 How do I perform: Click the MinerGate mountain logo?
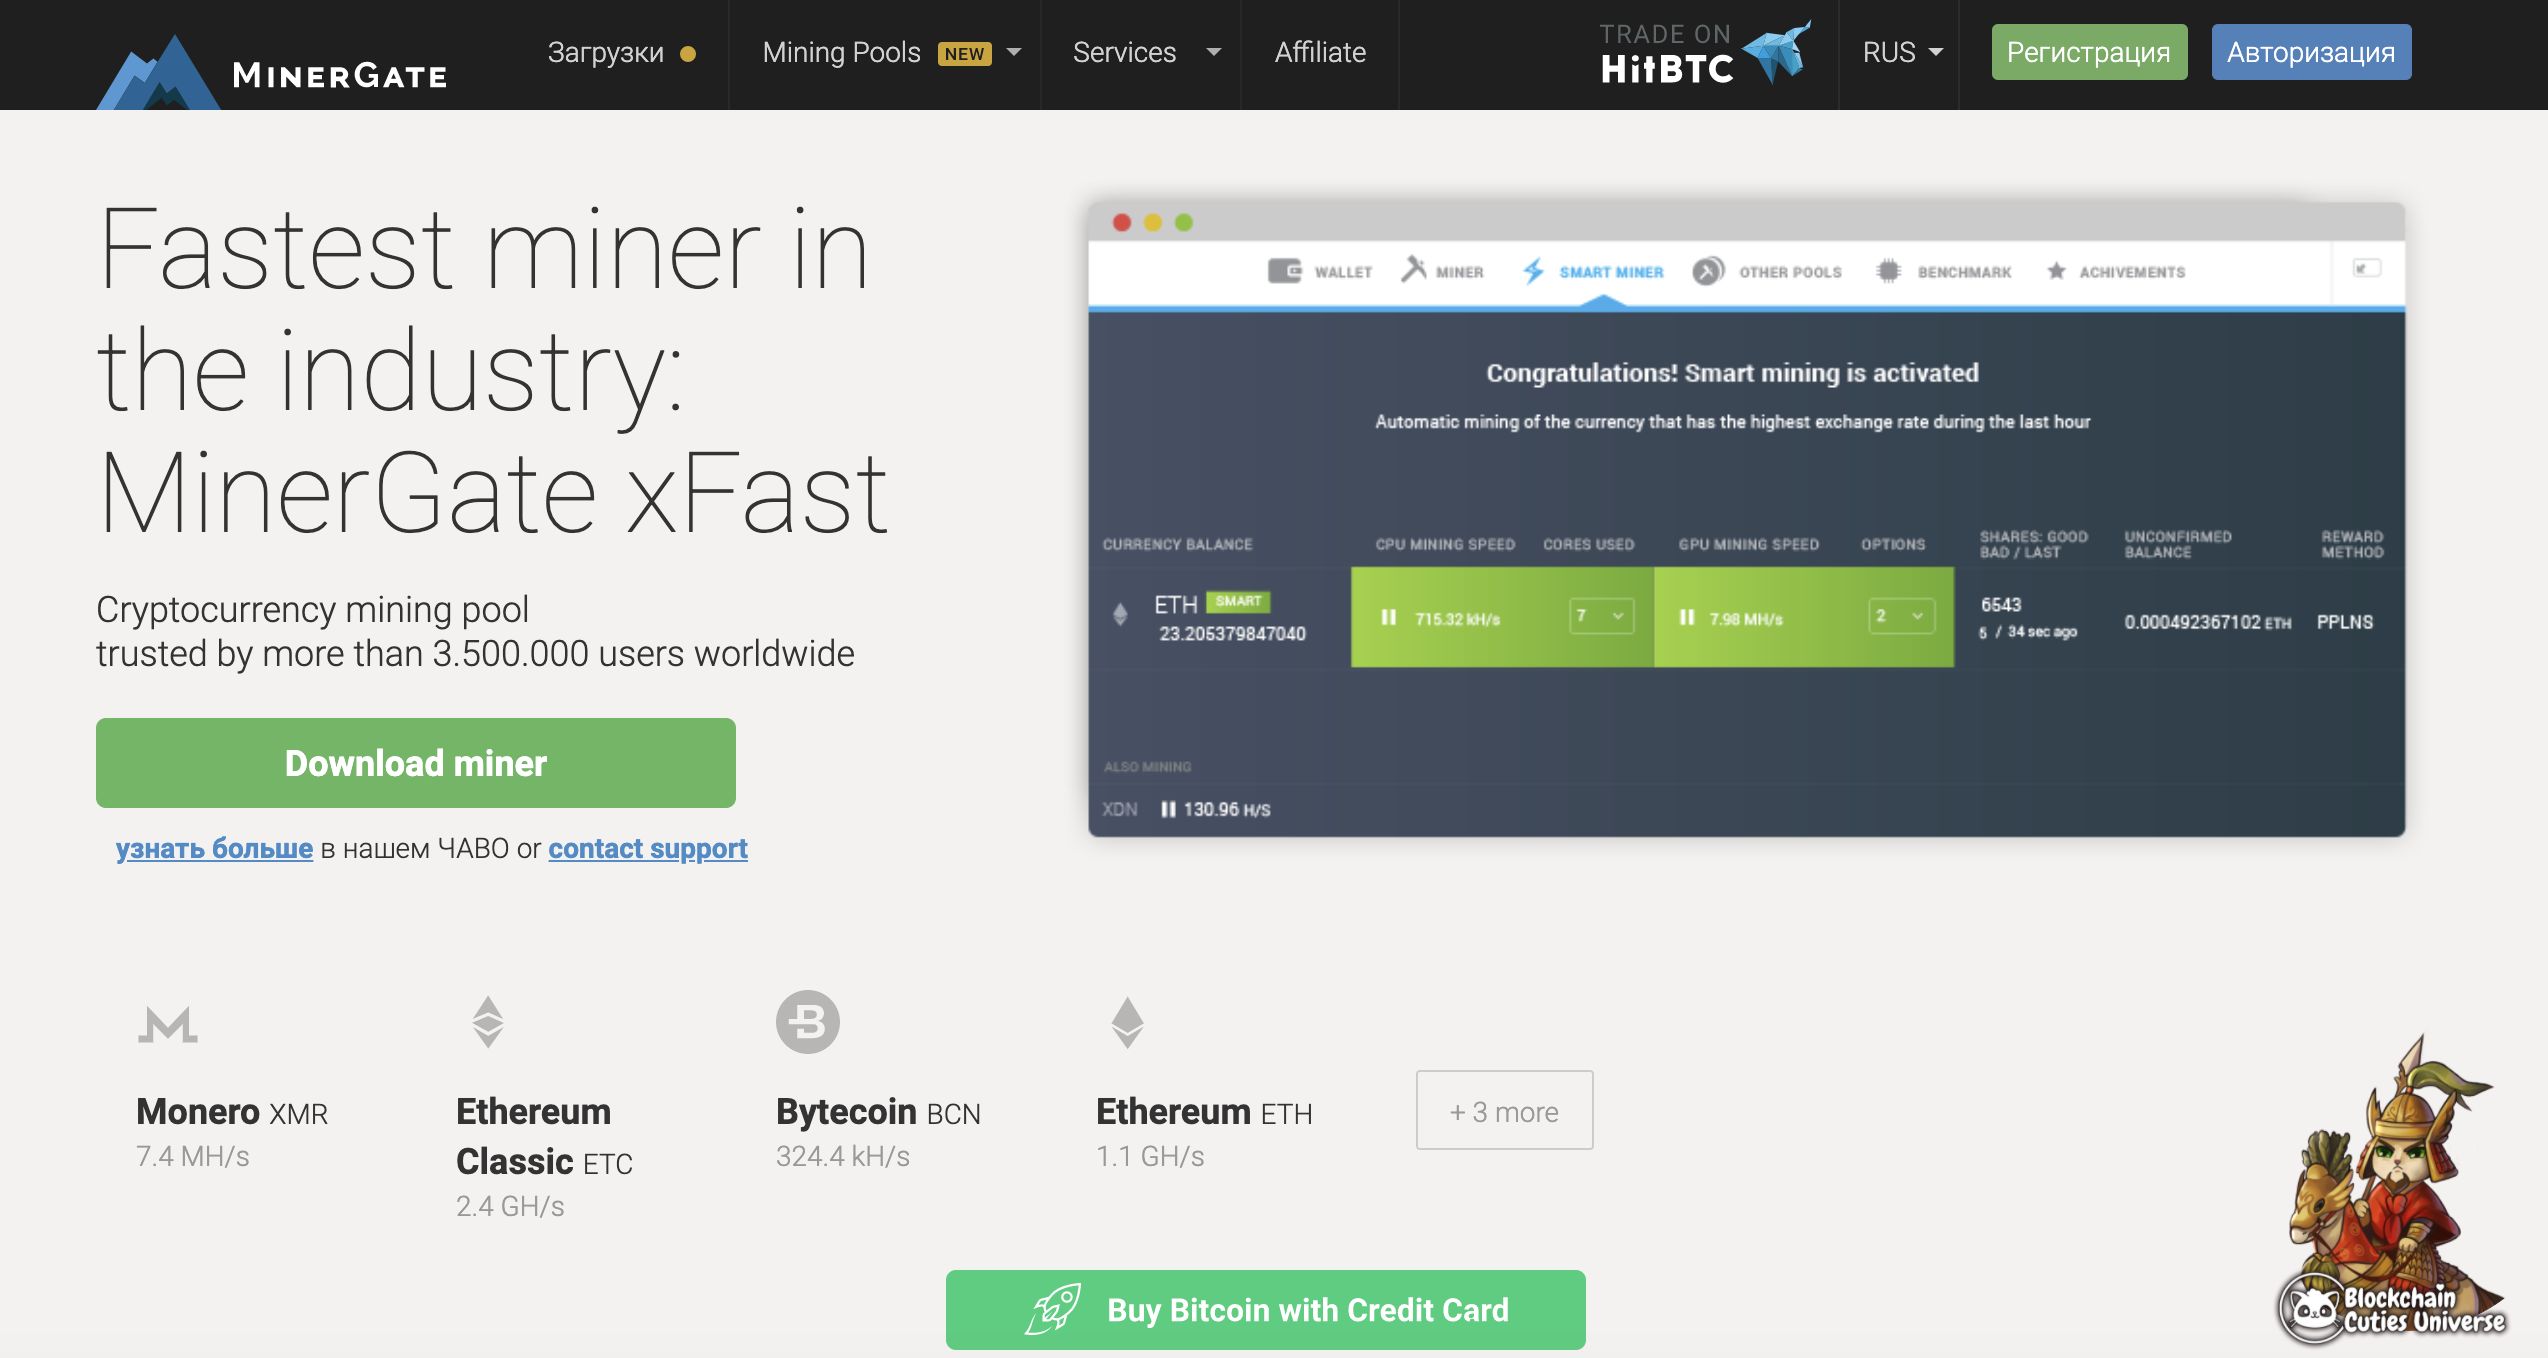coord(158,73)
